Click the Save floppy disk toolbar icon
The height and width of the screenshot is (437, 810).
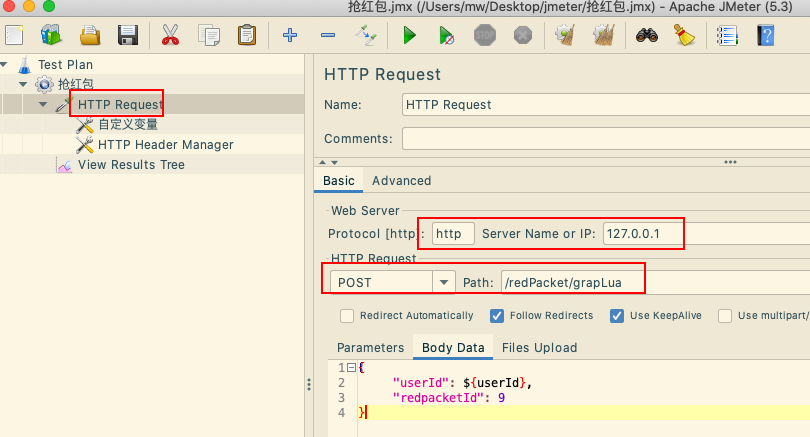click(x=128, y=36)
